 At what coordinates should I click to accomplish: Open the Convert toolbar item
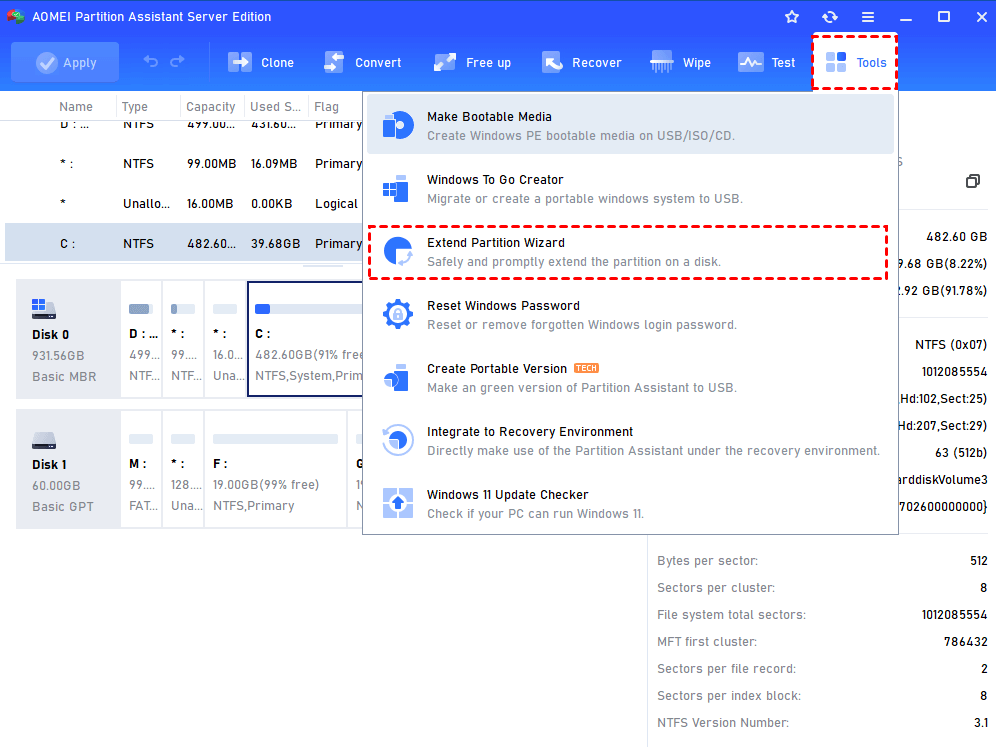click(362, 62)
